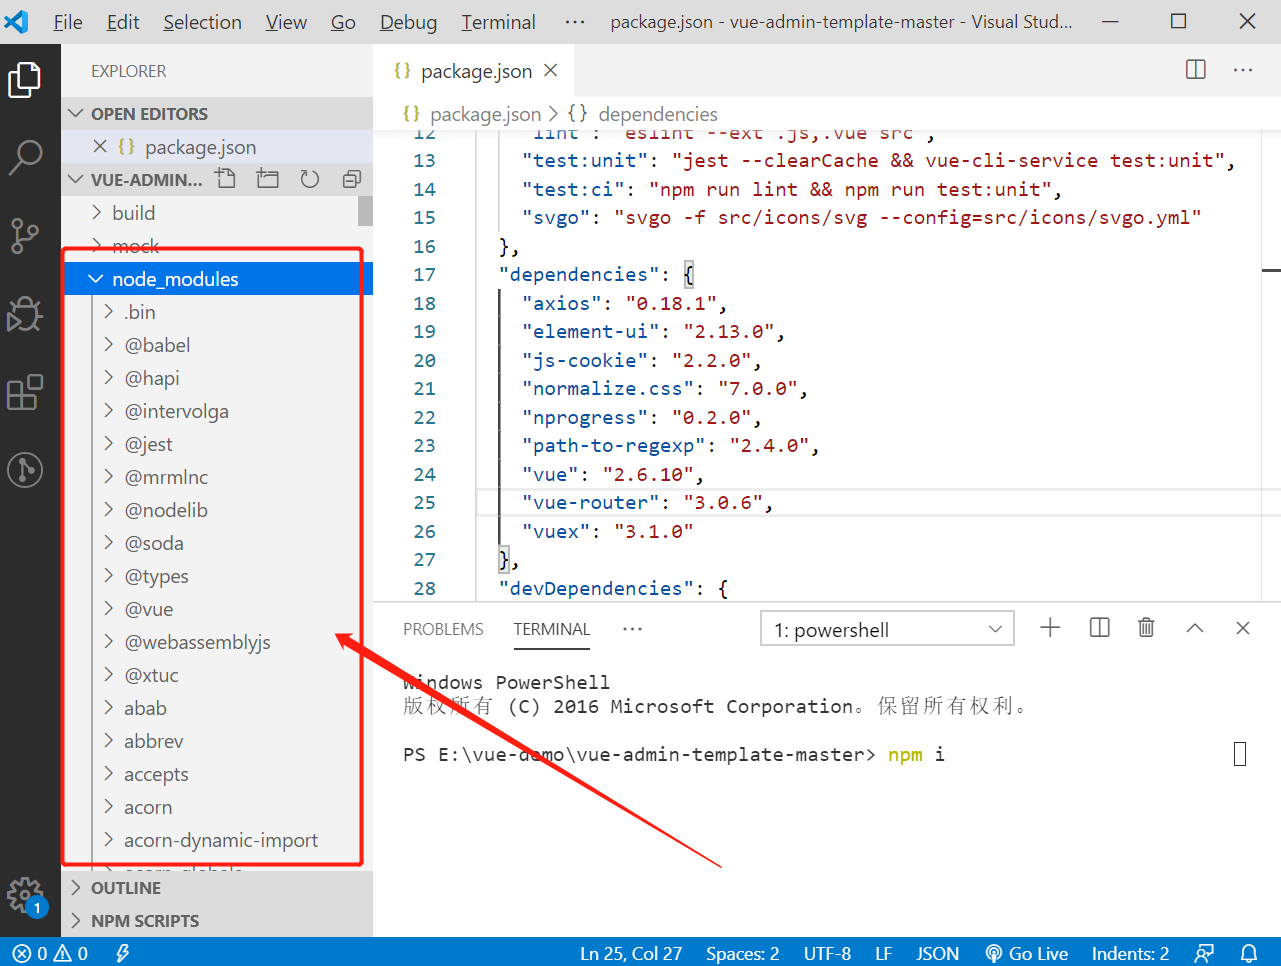Click Go Live in status bar
This screenshot has width=1281, height=966.
coord(1027,953)
